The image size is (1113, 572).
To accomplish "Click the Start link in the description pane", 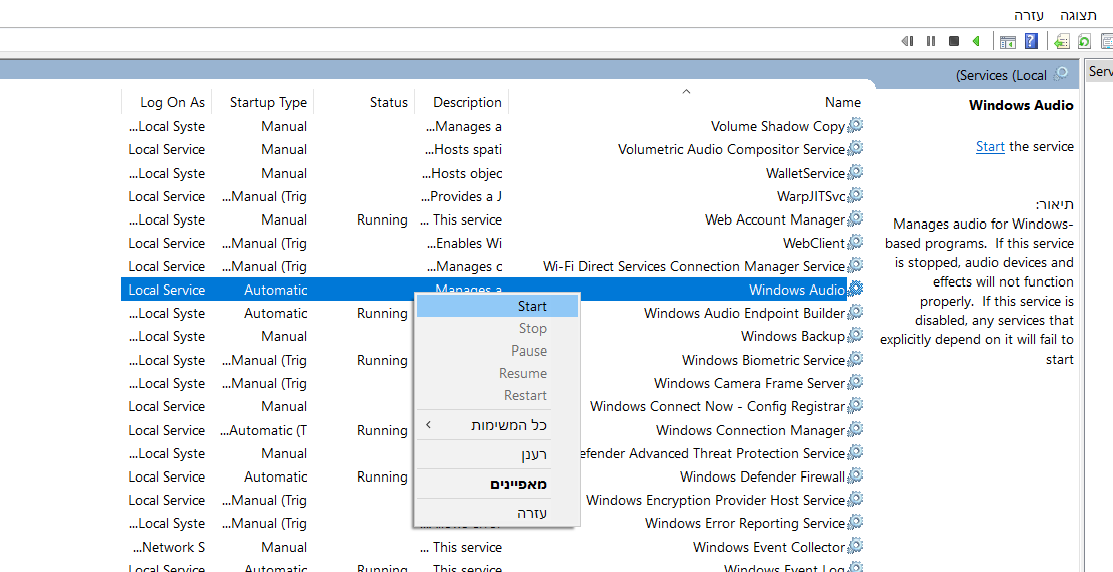I will (x=990, y=146).
